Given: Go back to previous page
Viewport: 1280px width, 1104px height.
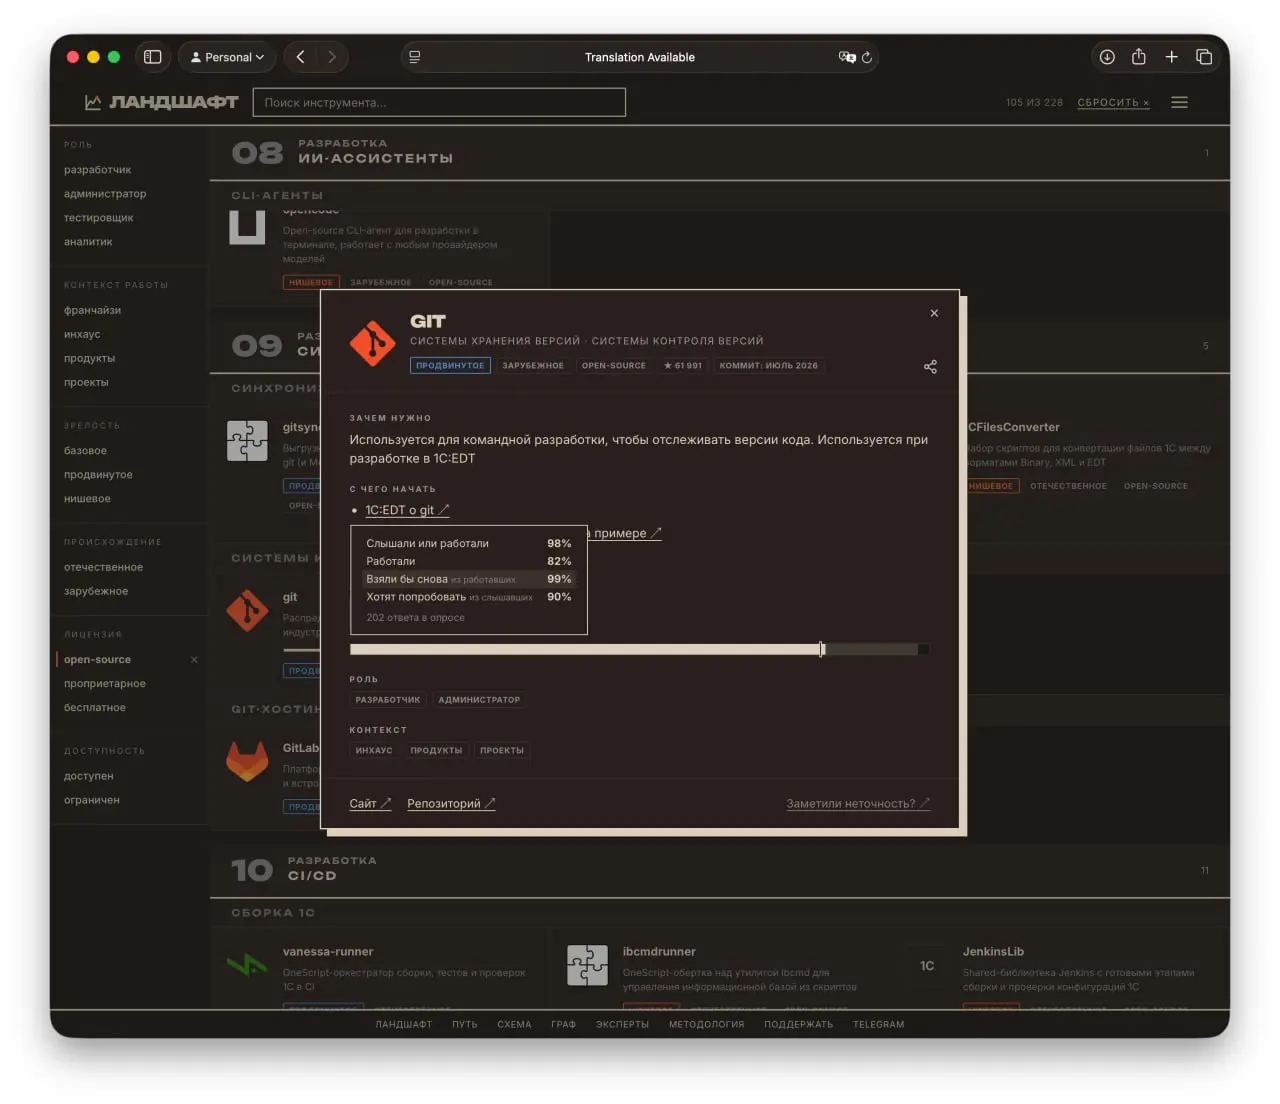Looking at the screenshot, I should click(x=300, y=57).
